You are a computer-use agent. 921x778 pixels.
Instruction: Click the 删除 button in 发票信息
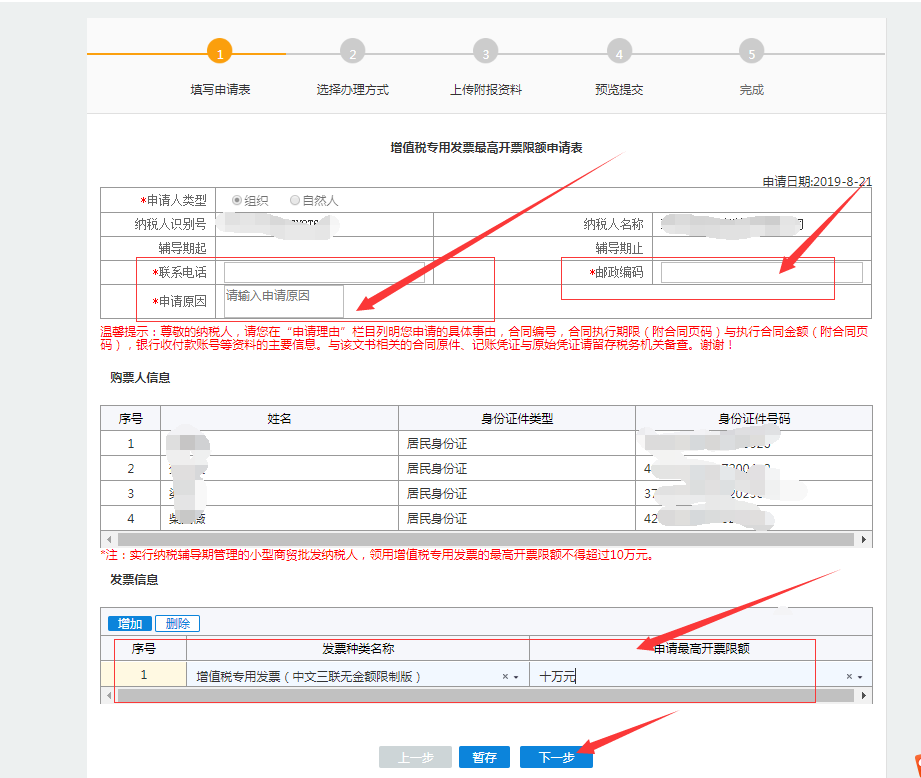[177, 623]
